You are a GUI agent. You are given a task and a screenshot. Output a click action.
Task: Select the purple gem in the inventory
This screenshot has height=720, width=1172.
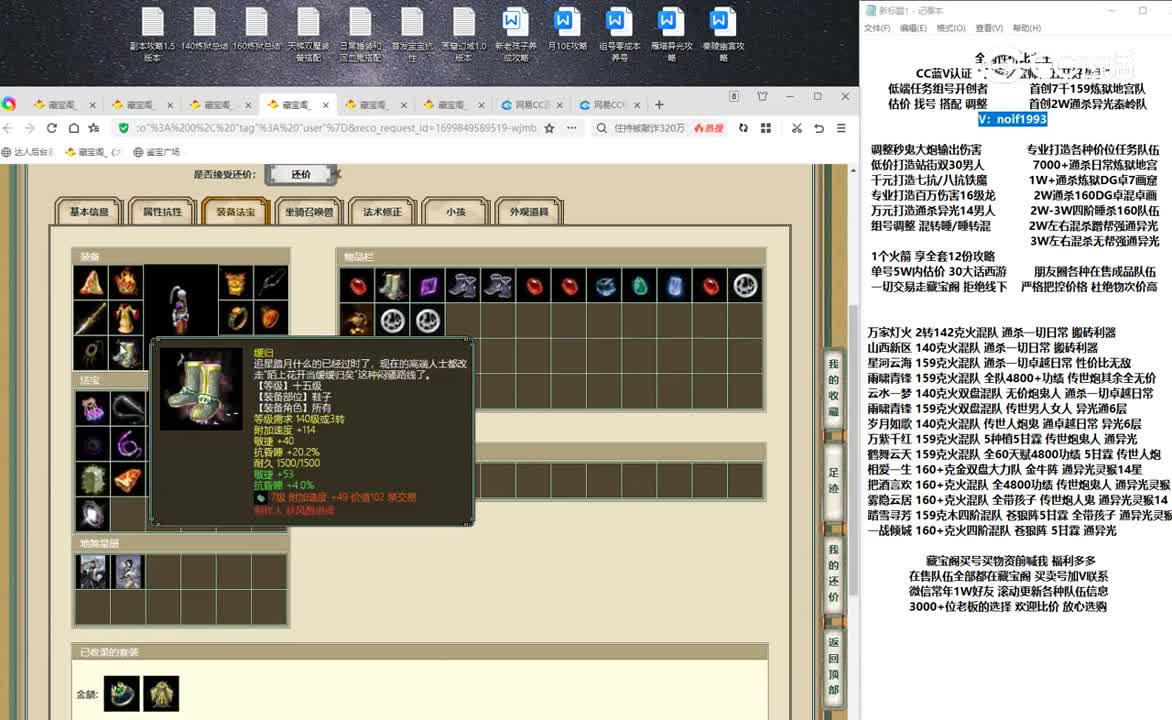pyautogui.click(x=428, y=286)
